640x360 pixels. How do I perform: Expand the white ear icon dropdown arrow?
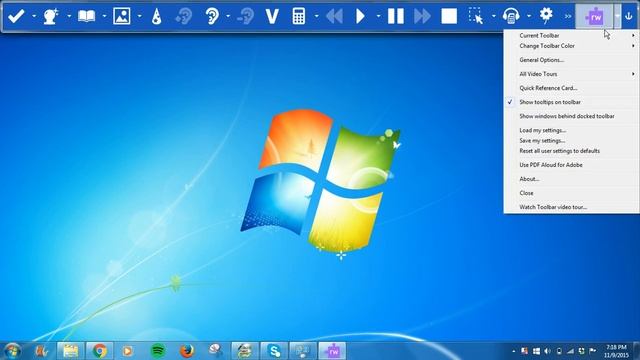[228, 16]
